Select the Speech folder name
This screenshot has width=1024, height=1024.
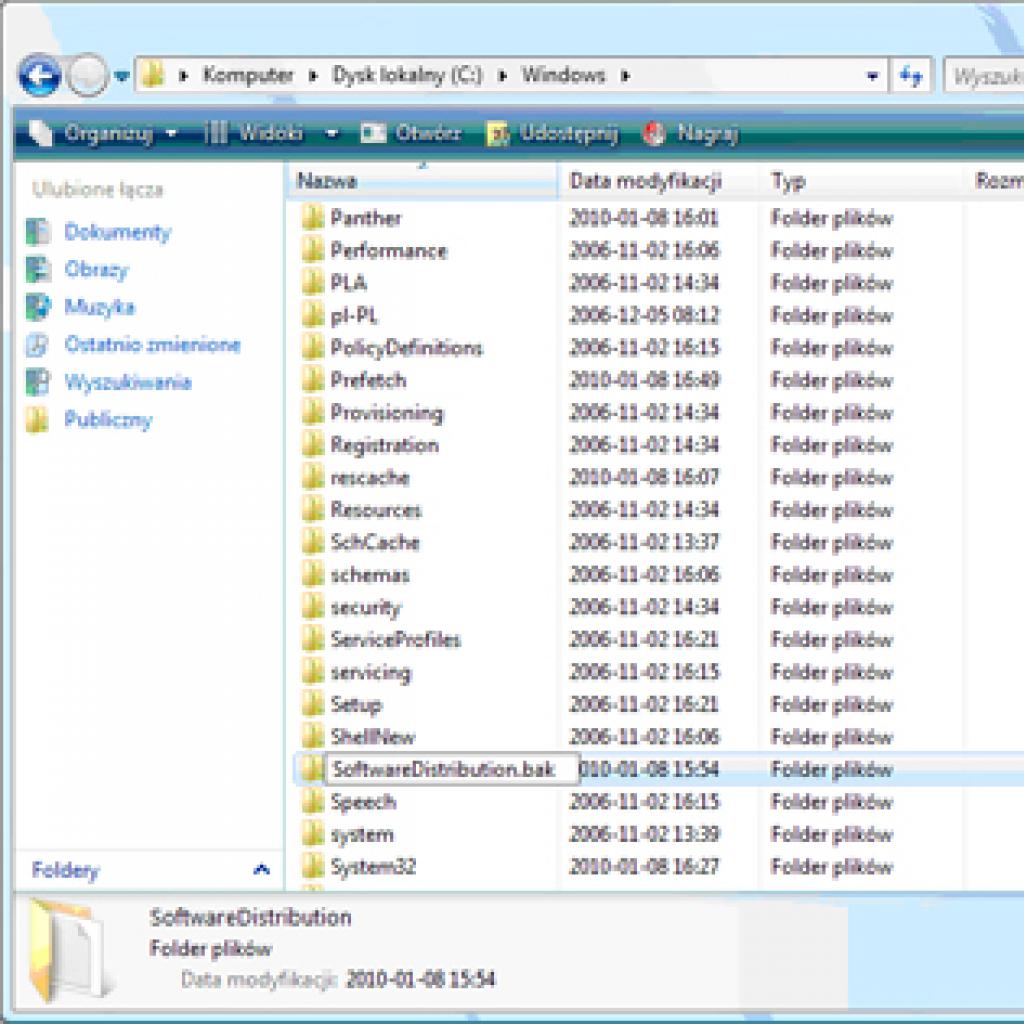[x=363, y=801]
